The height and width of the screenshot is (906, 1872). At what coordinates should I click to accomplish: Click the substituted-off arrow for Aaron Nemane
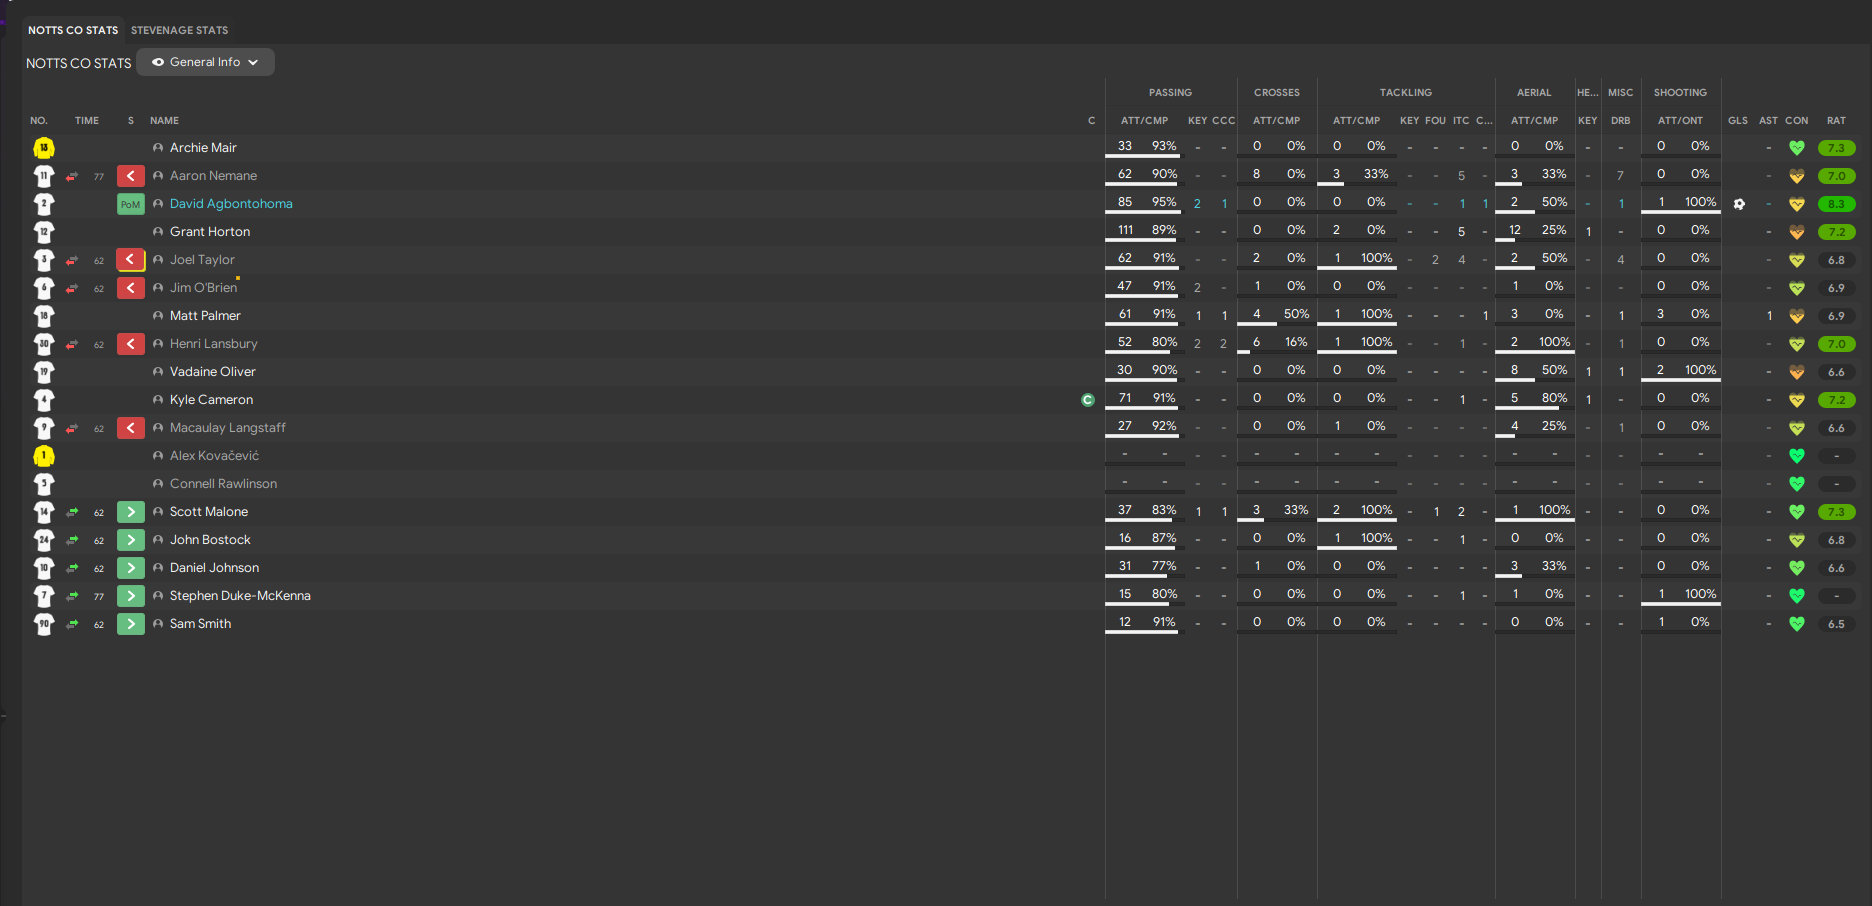click(x=131, y=176)
